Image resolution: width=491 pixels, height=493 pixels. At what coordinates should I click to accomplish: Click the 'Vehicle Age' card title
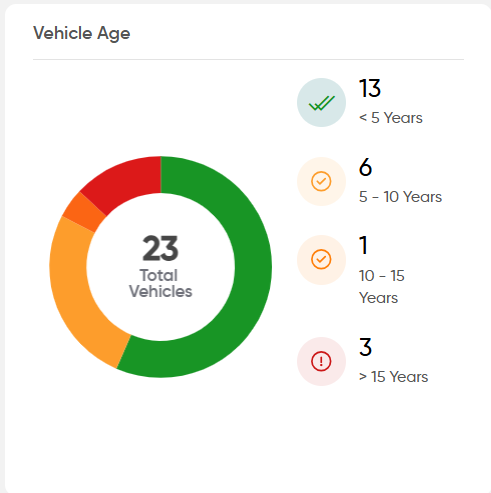coord(82,34)
